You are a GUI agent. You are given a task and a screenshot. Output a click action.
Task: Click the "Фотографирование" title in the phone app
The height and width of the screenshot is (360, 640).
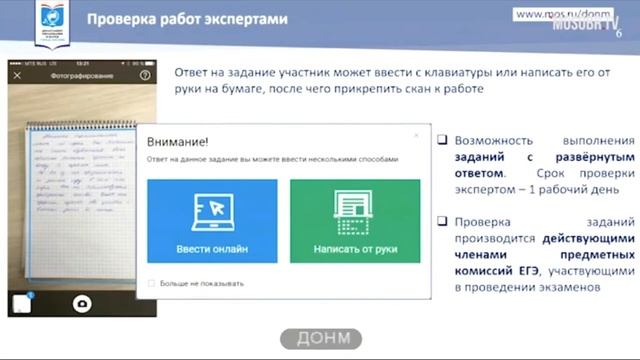coord(82,76)
